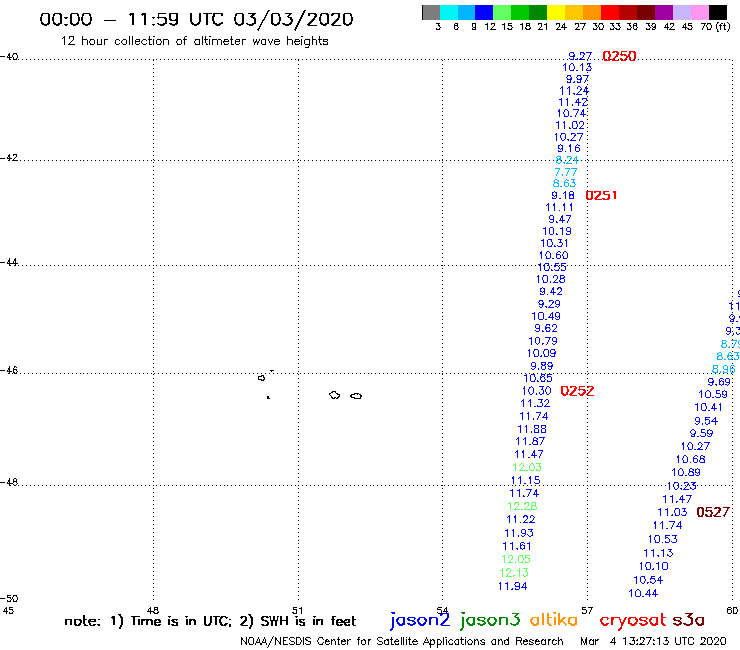Viewport: 740px width, 650px height.
Task: Click wave height value 9.69
Action: [x=719, y=382]
